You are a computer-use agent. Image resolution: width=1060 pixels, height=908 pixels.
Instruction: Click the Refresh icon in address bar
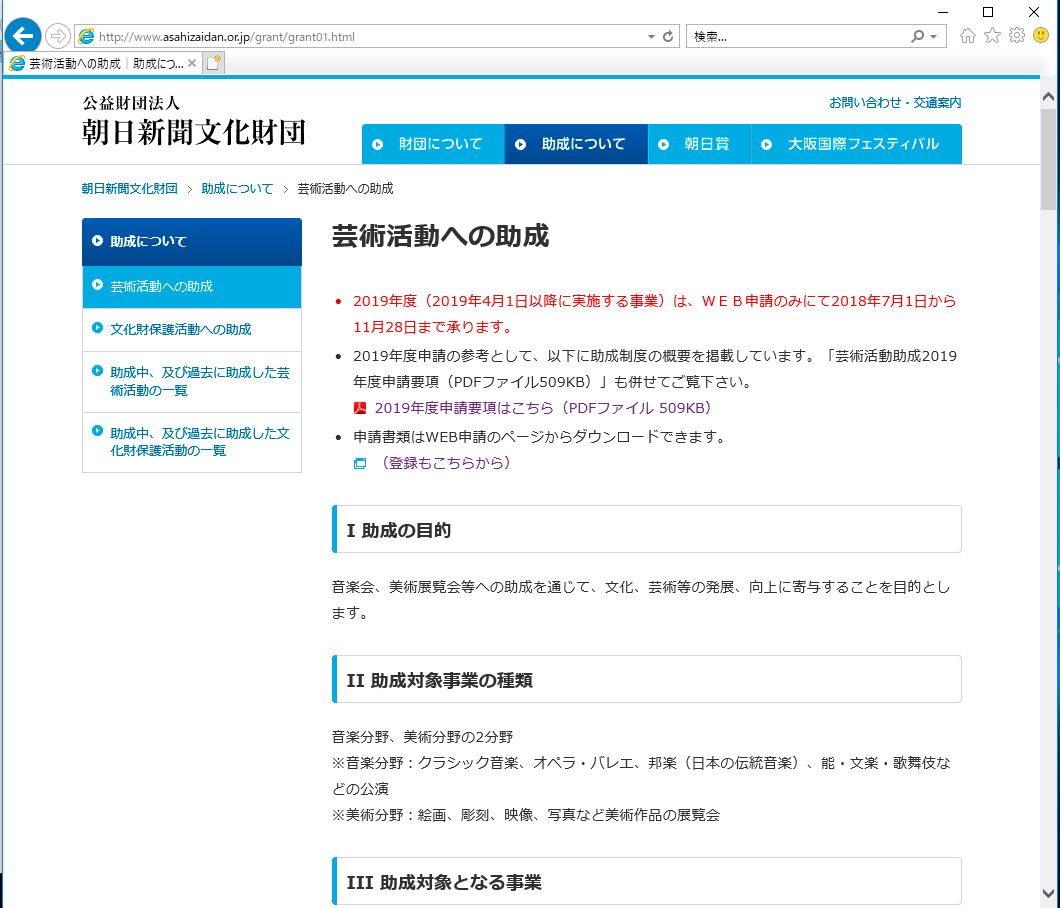pyautogui.click(x=668, y=37)
